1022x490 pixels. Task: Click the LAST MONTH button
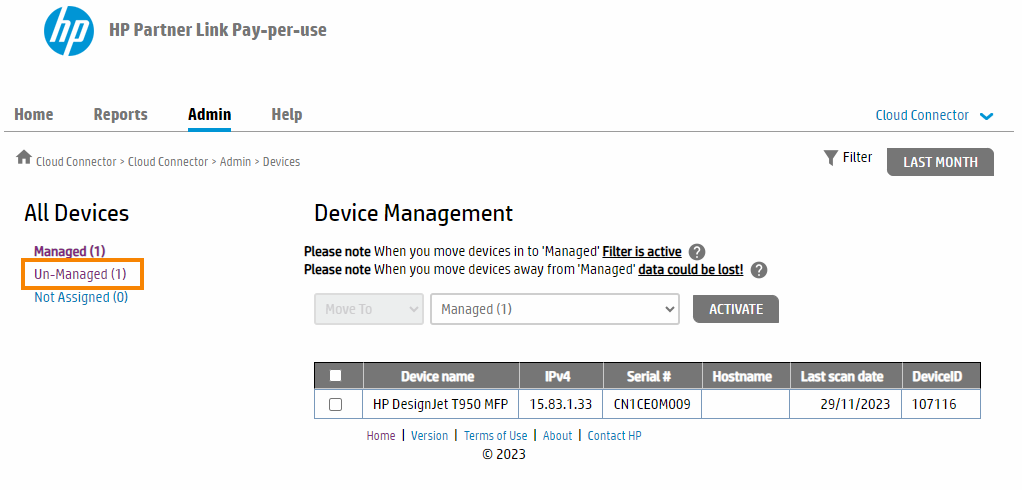click(940, 162)
